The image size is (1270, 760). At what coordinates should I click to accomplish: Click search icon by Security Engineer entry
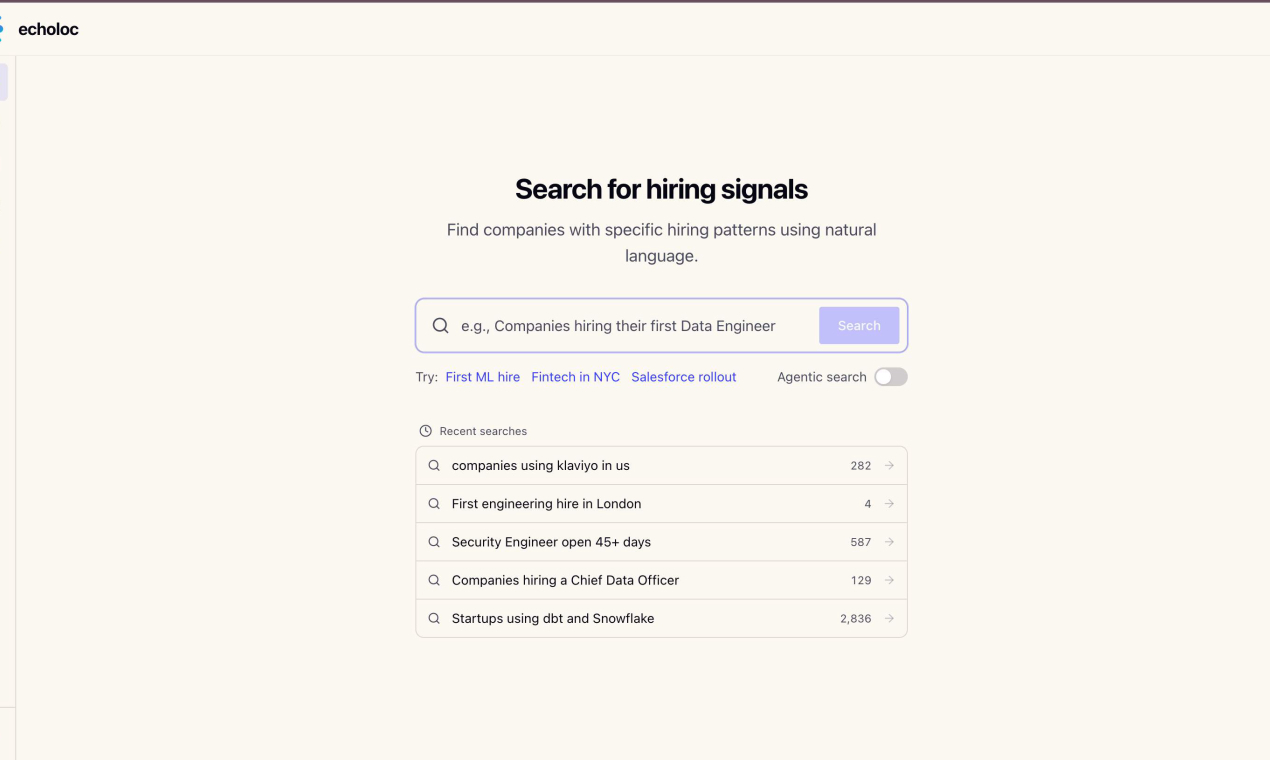434,542
